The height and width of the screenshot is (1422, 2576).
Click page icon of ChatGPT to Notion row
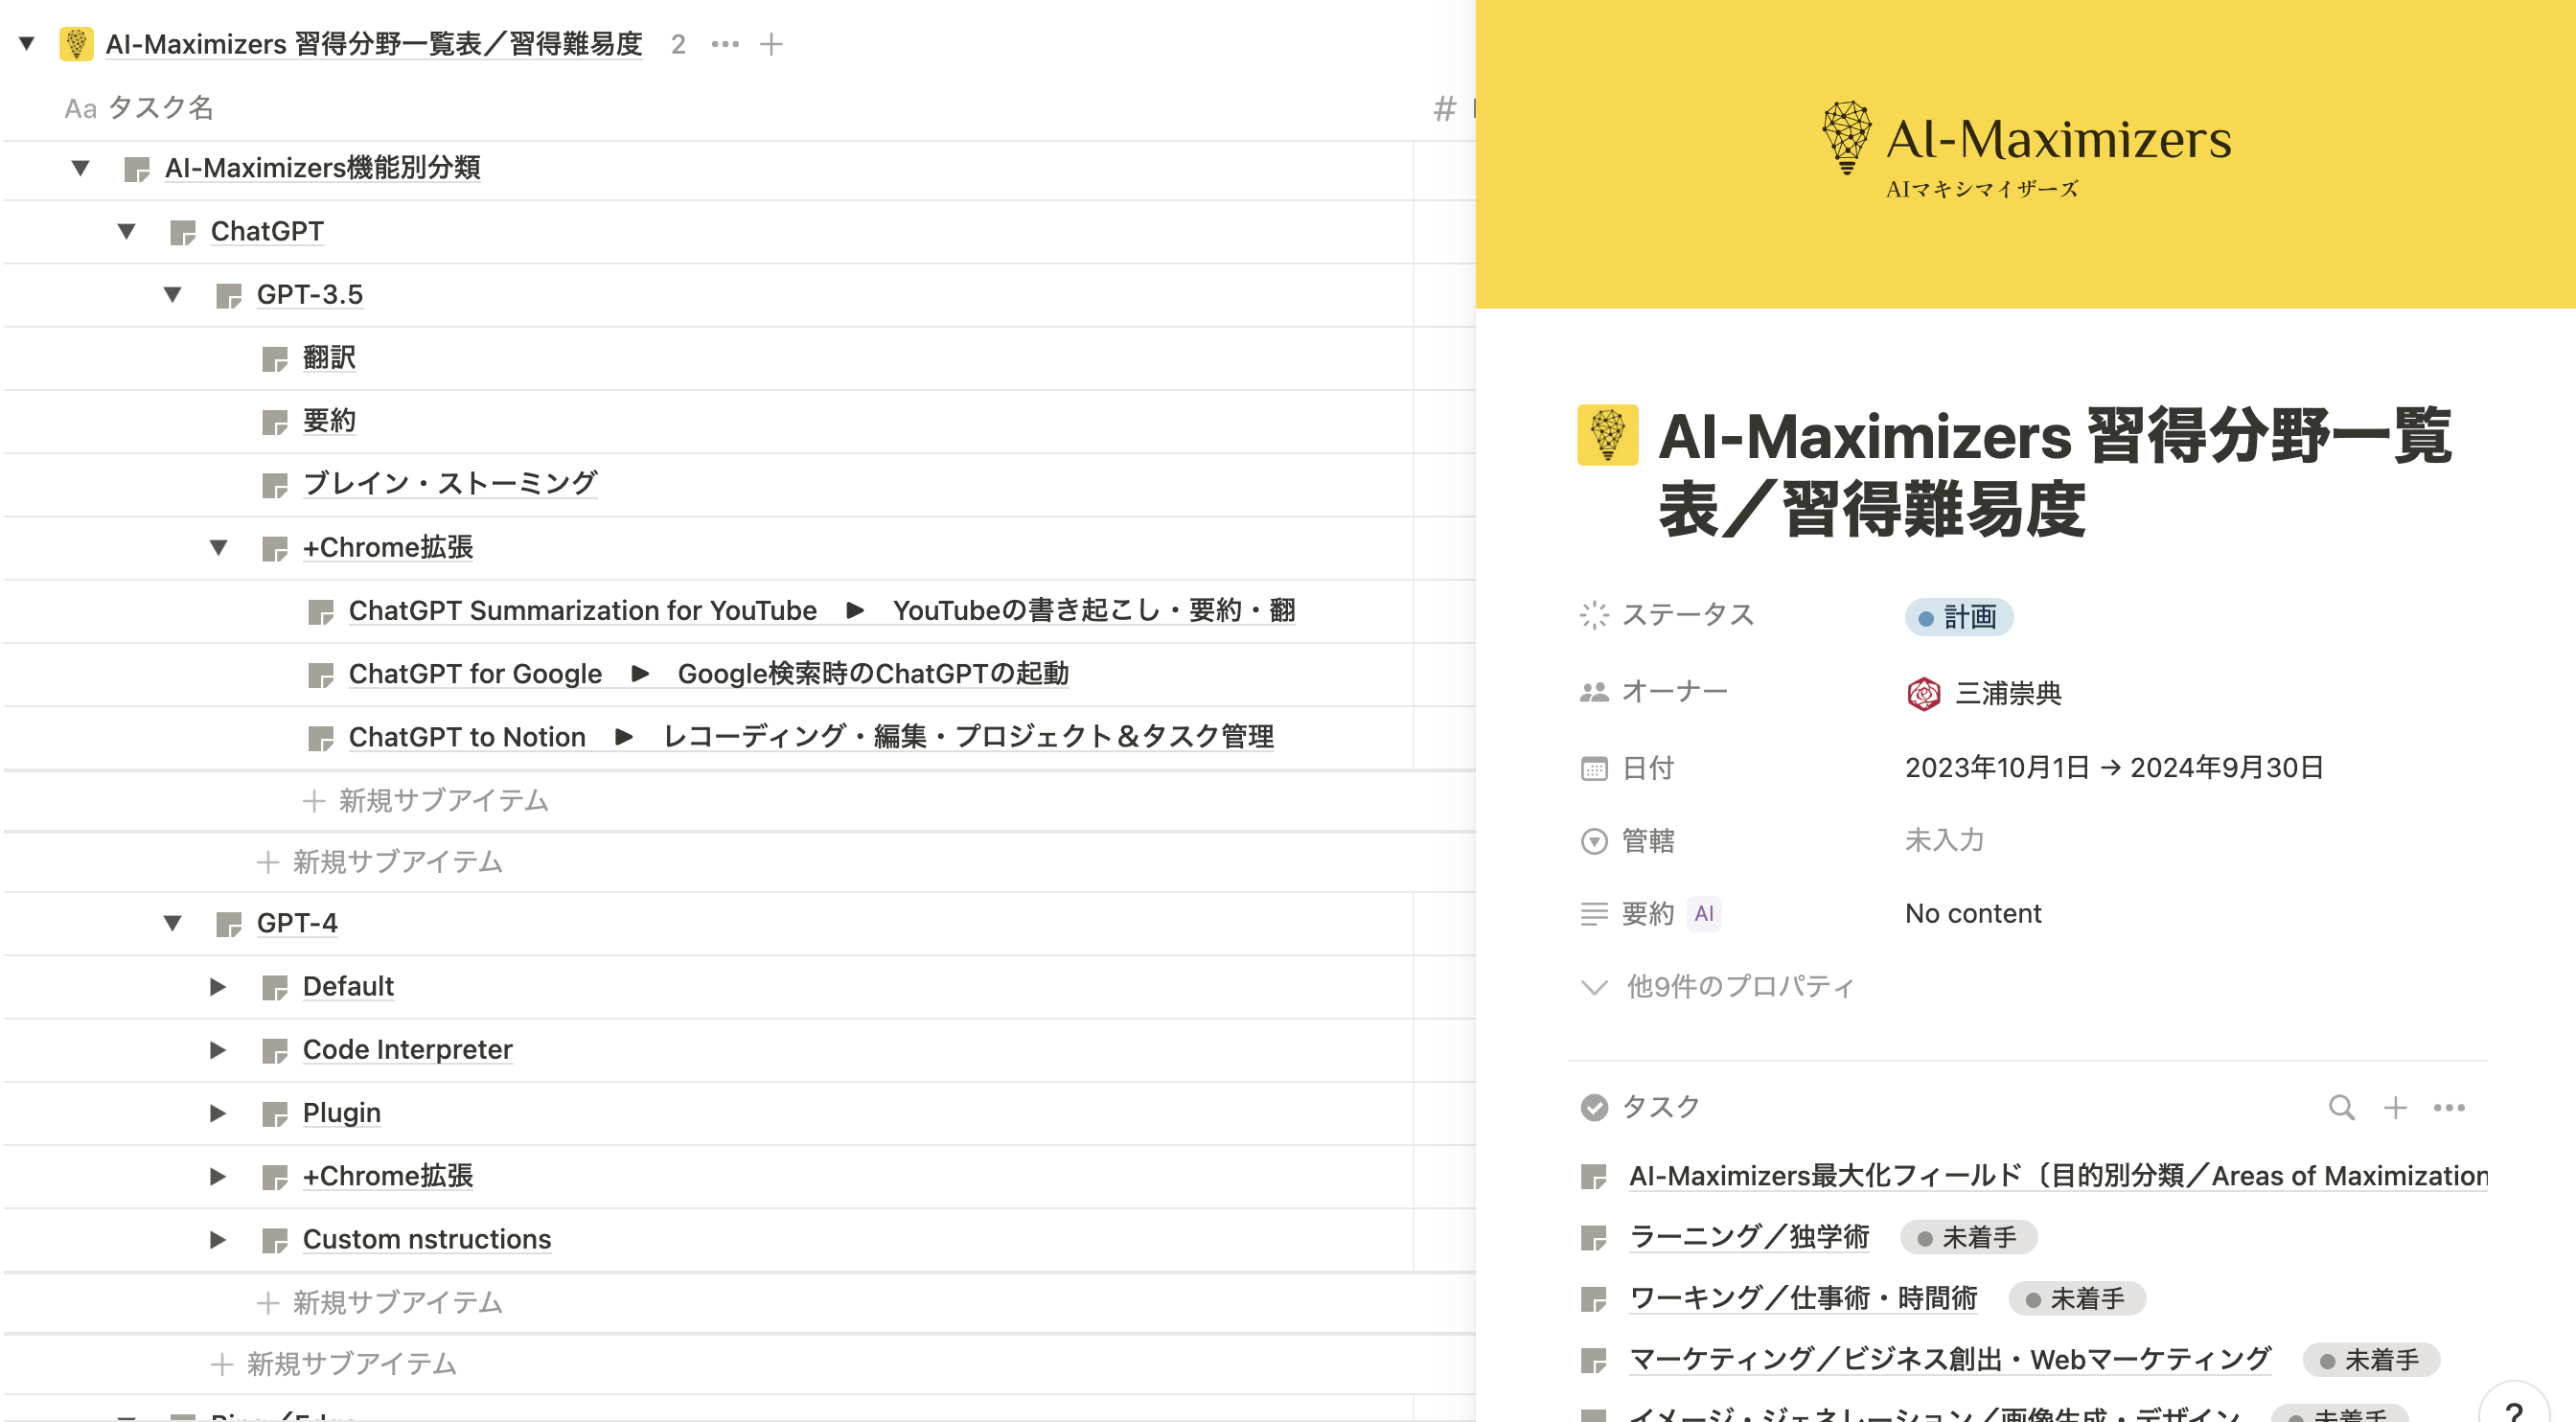(x=321, y=738)
